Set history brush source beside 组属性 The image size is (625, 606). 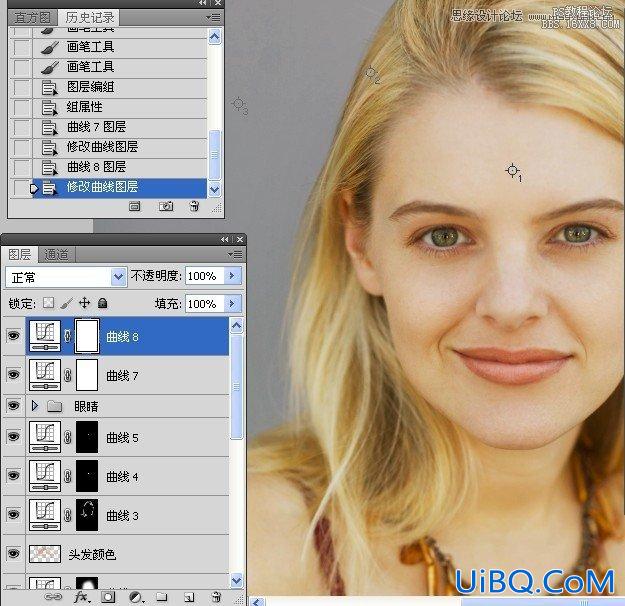pyautogui.click(x=21, y=107)
